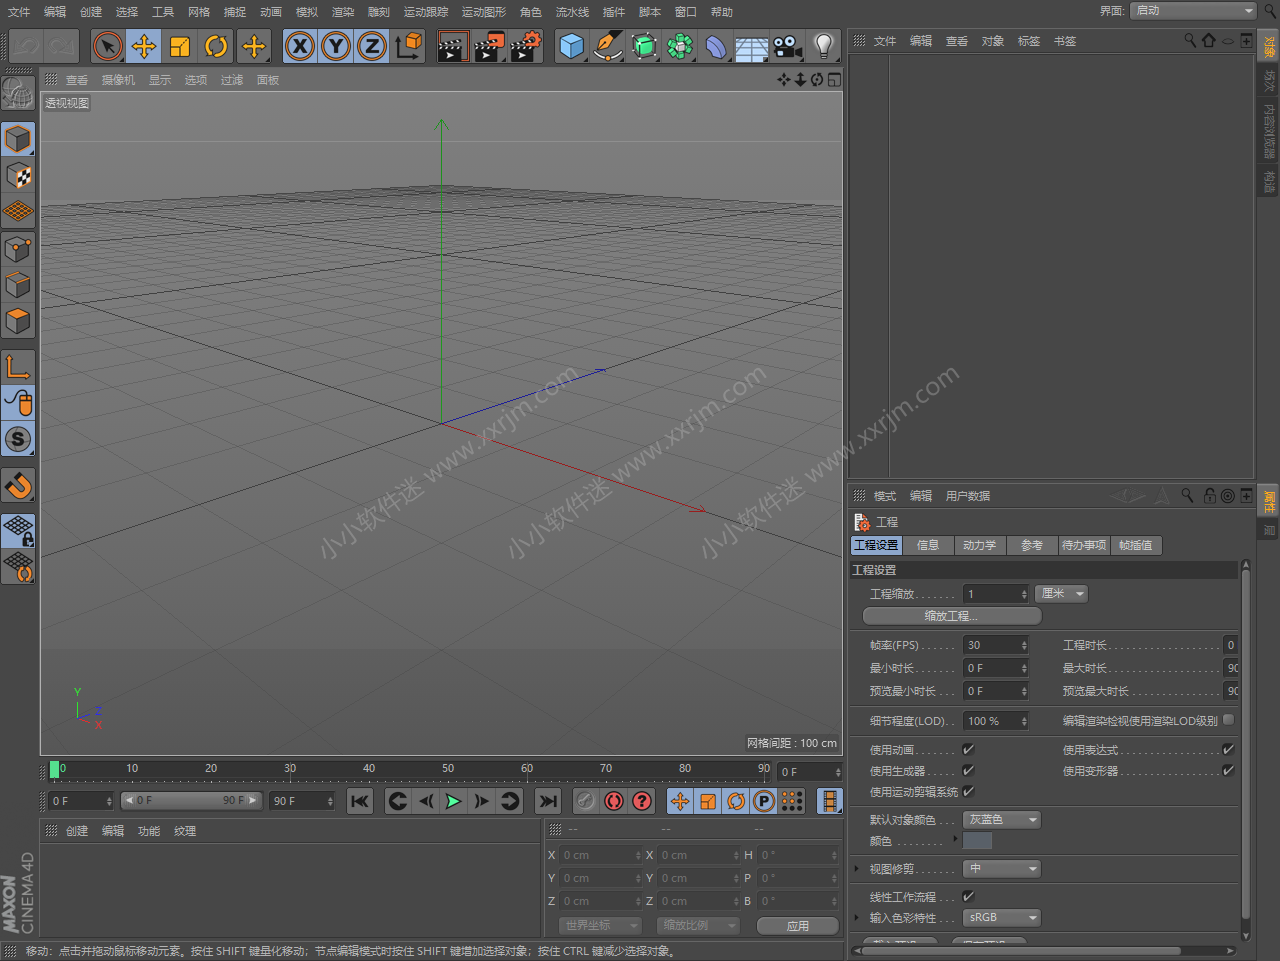Open the sRGB input color profile dropdown
The height and width of the screenshot is (961, 1280).
[1001, 918]
